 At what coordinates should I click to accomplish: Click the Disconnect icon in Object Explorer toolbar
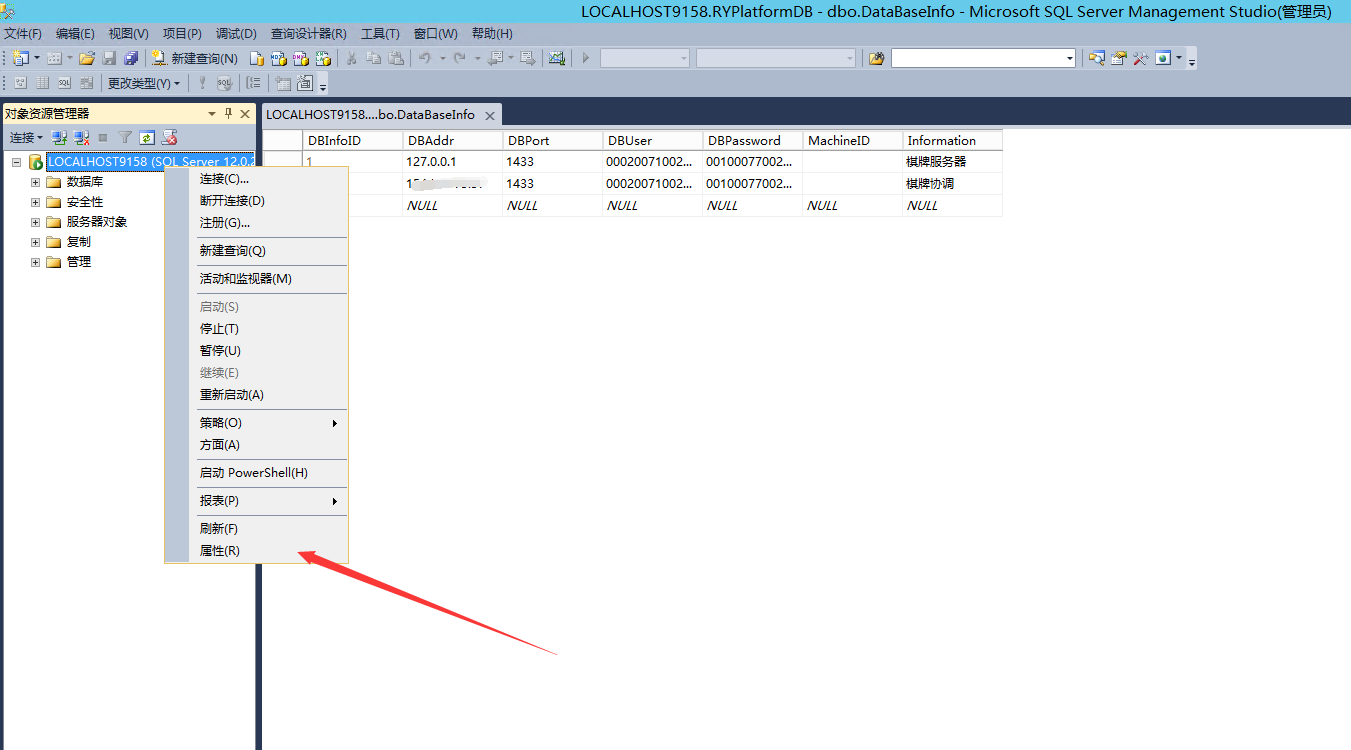coord(82,137)
